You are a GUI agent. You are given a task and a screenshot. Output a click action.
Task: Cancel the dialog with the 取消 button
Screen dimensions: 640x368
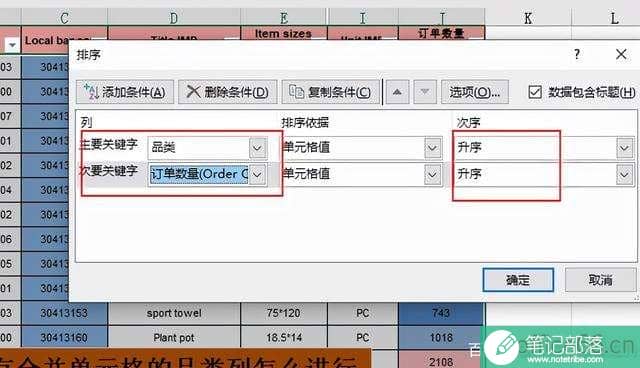600,280
